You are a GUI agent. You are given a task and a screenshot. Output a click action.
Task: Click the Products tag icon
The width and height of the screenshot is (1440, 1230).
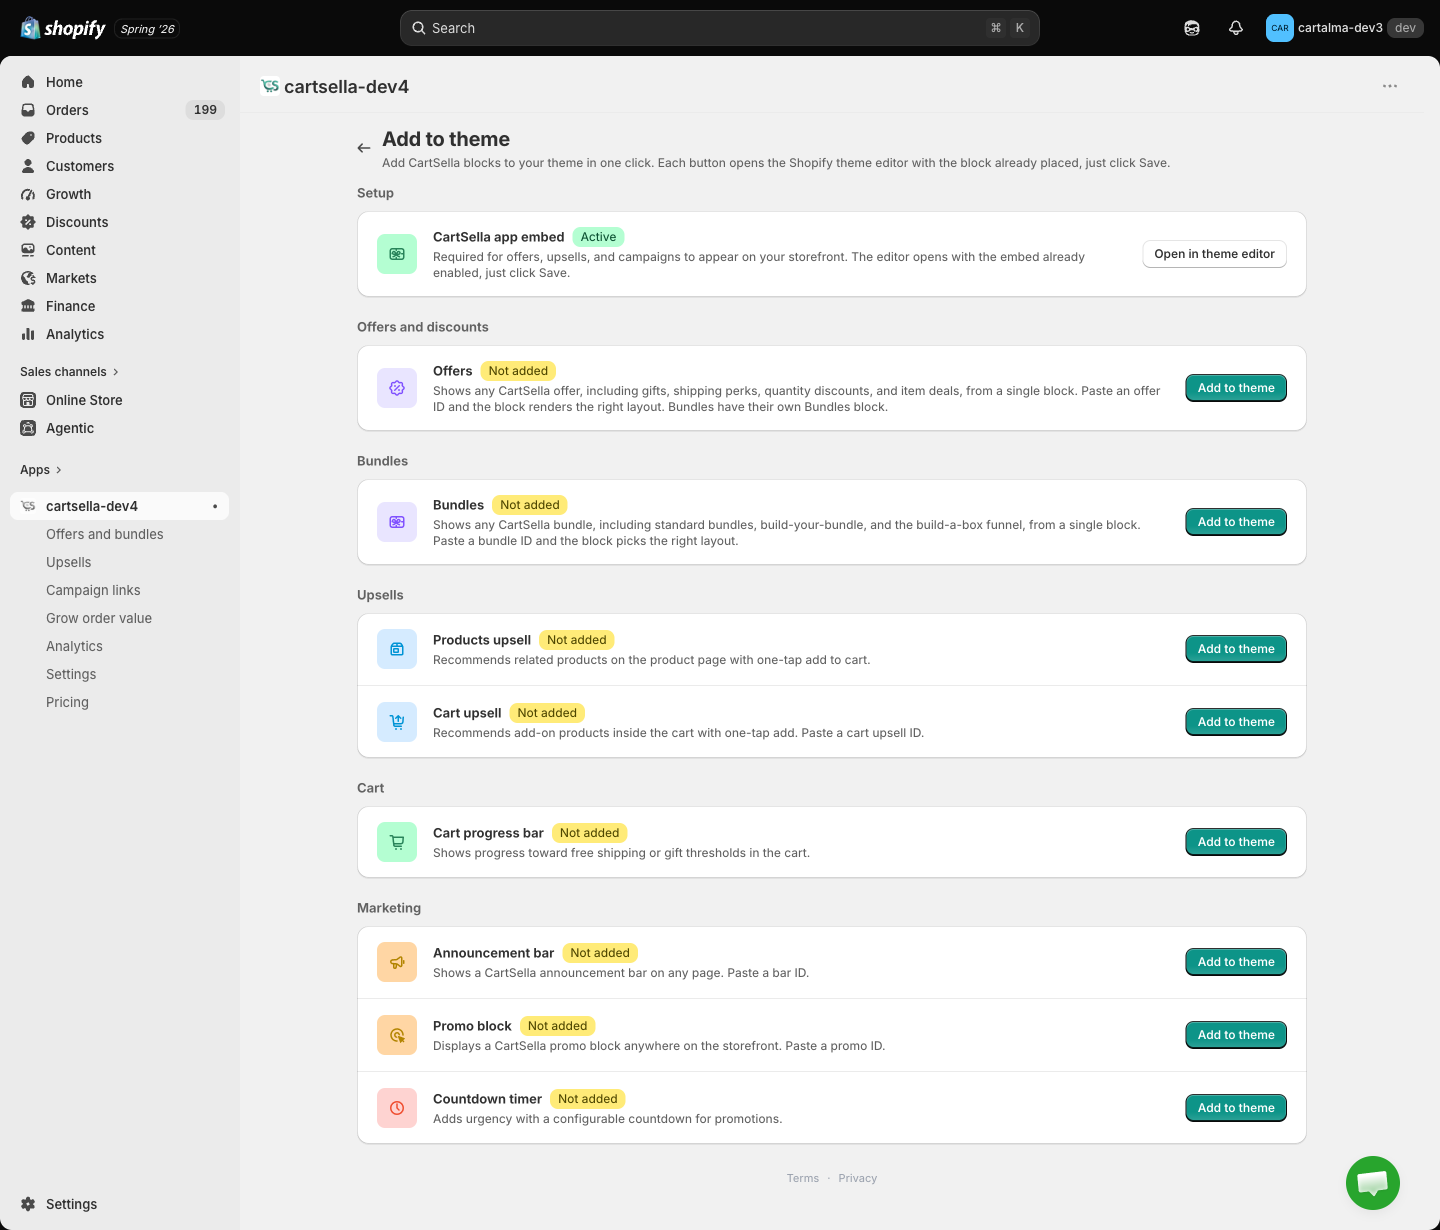[x=28, y=138]
